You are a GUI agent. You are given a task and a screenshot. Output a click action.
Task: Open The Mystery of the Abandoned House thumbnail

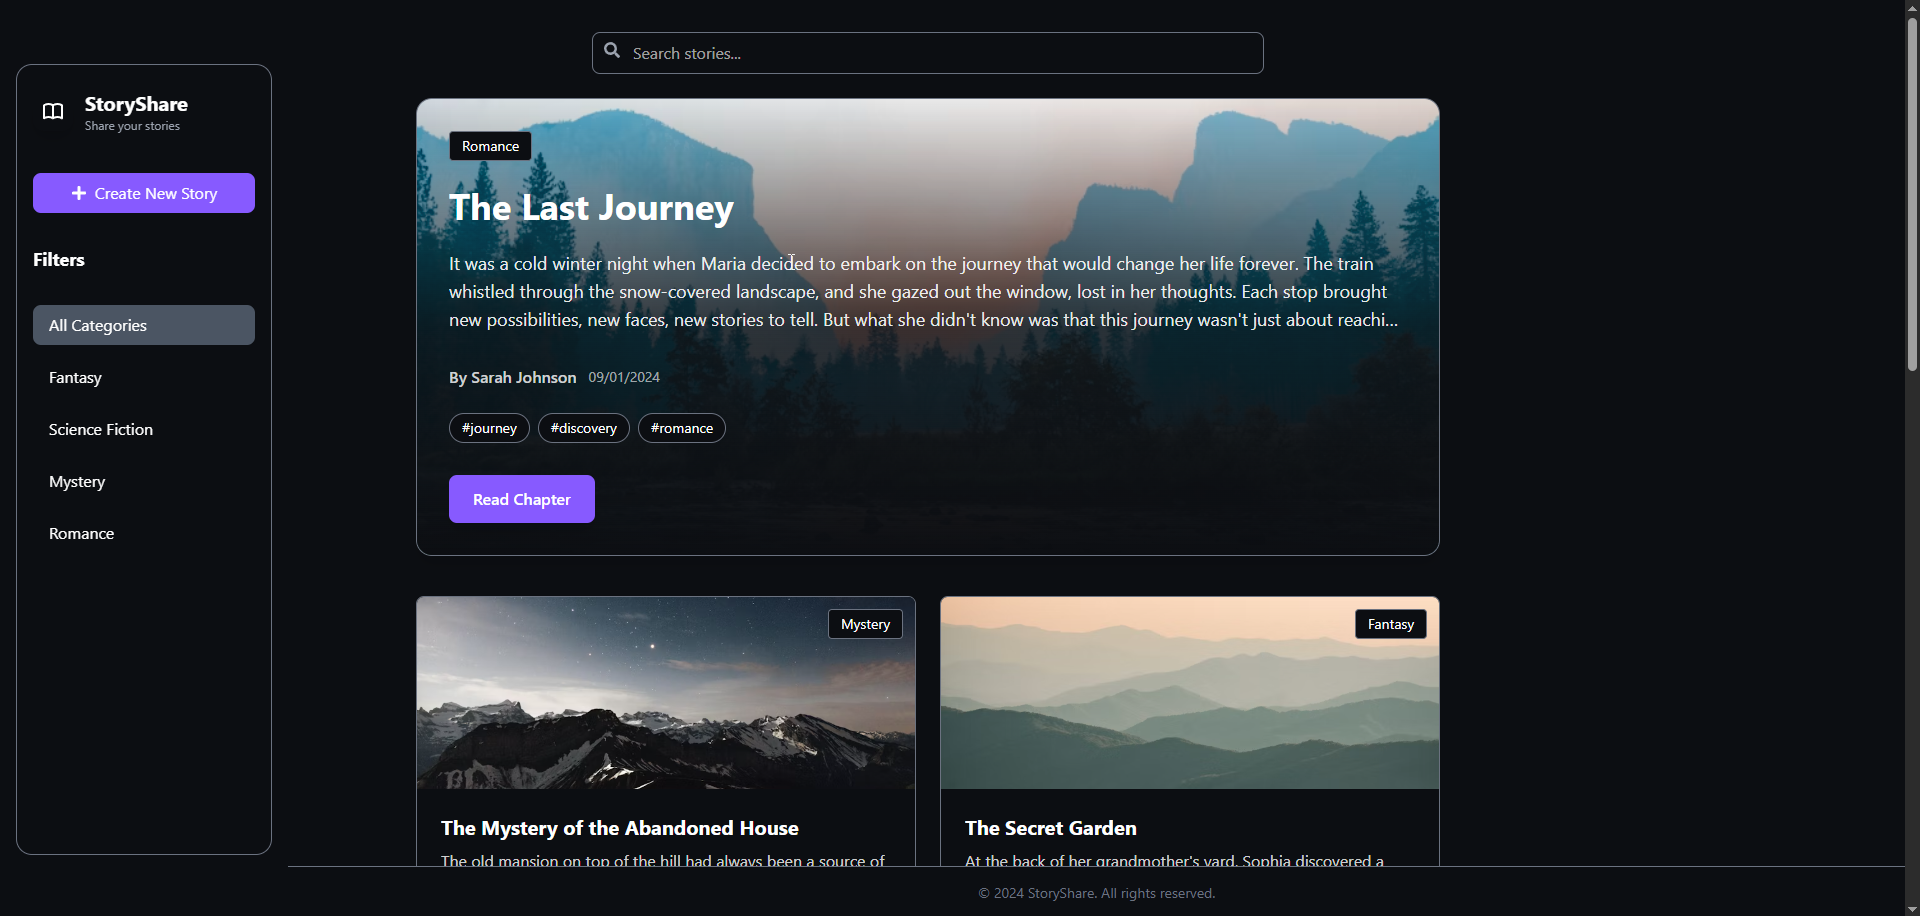pyautogui.click(x=666, y=693)
